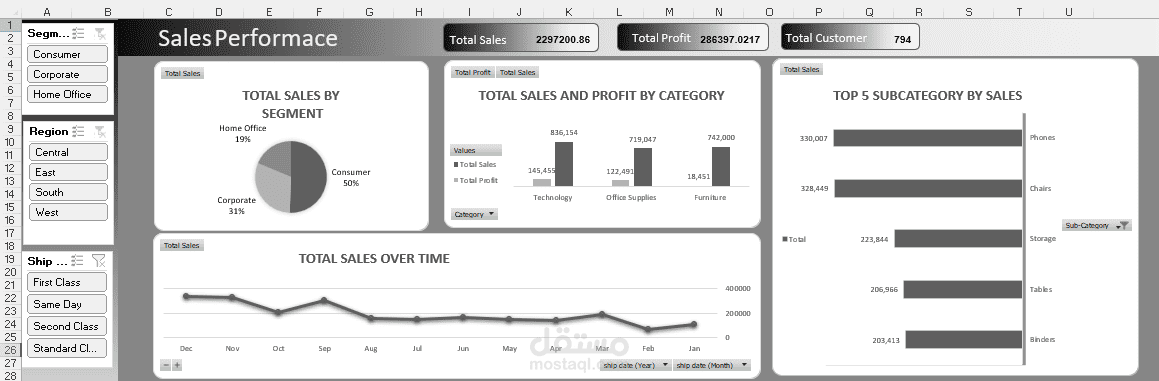Select the Total Customer KPI card

(x=851, y=37)
